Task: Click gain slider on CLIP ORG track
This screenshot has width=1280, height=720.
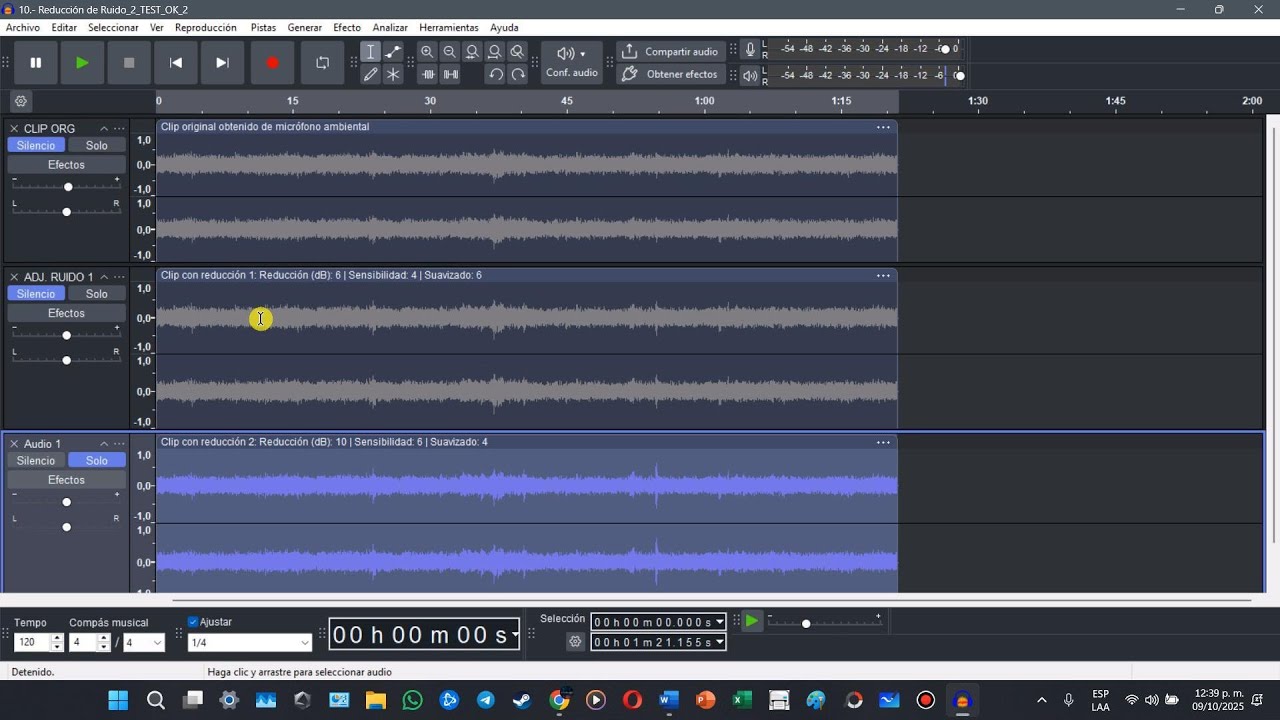Action: click(x=67, y=187)
